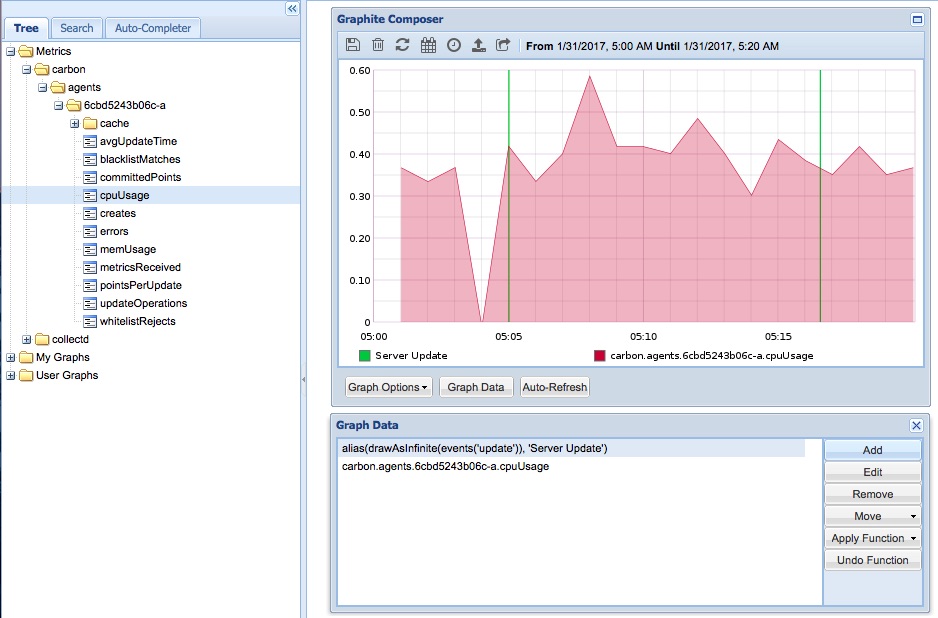The image size is (938, 618).
Task: Select the metricsReceived tree item label
Action: pos(140,267)
